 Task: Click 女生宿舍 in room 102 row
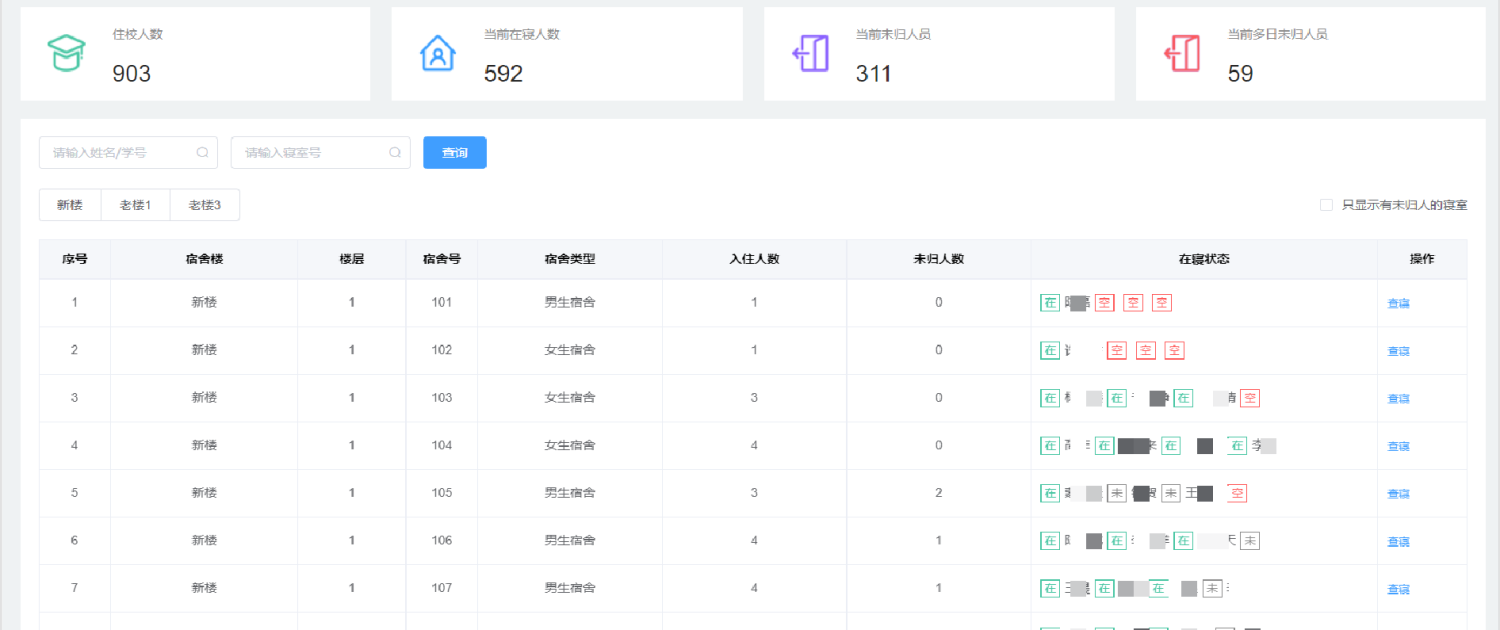click(x=570, y=350)
